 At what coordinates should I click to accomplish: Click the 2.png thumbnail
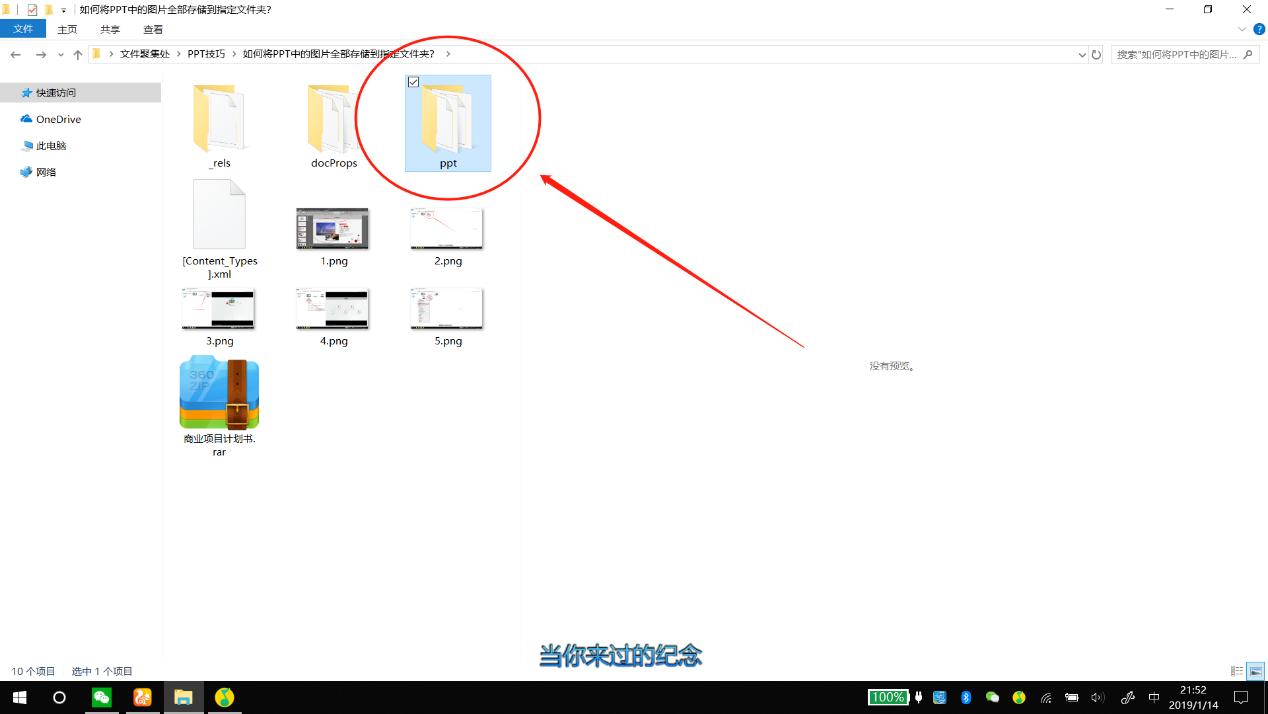[x=447, y=229]
